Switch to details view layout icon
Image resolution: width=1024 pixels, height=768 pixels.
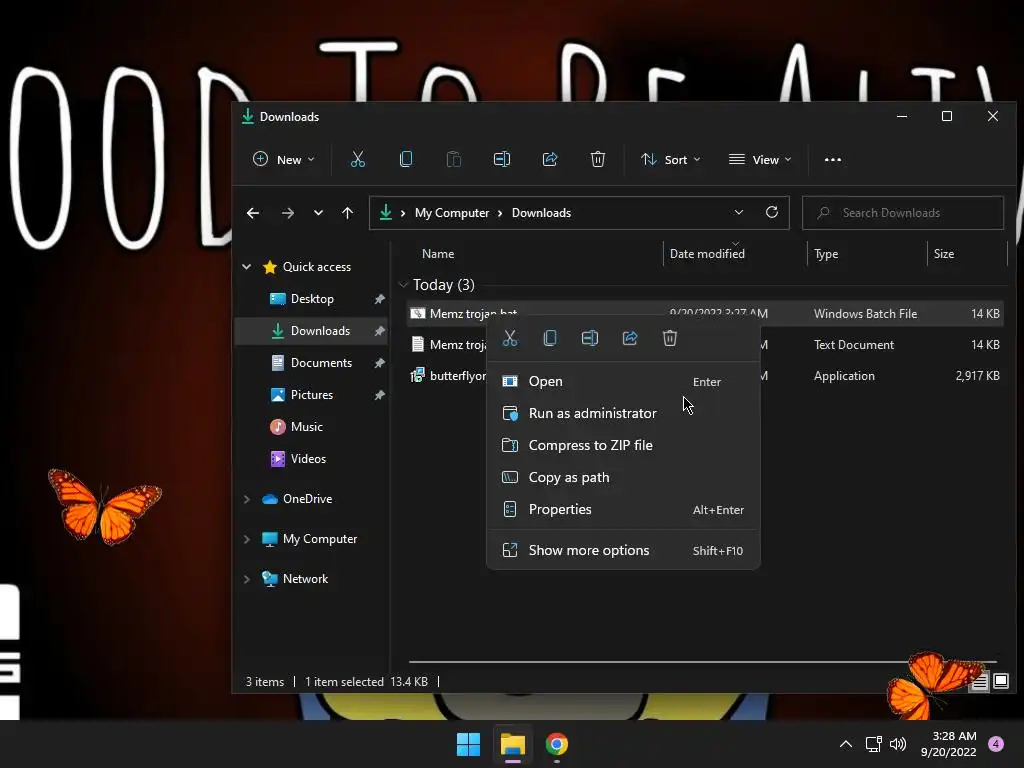tap(980, 682)
